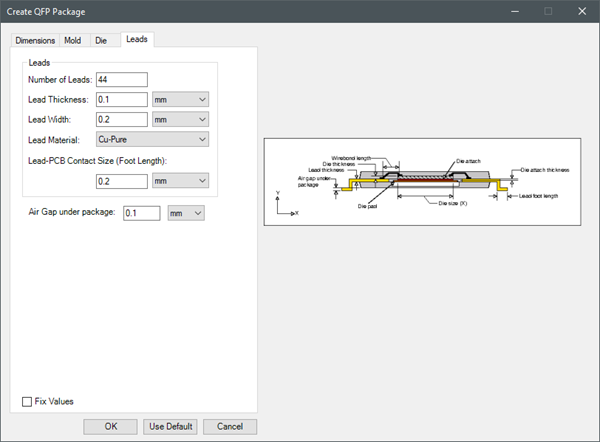Enable the Fix Values checkbox
This screenshot has height=442, width=600.
click(28, 402)
